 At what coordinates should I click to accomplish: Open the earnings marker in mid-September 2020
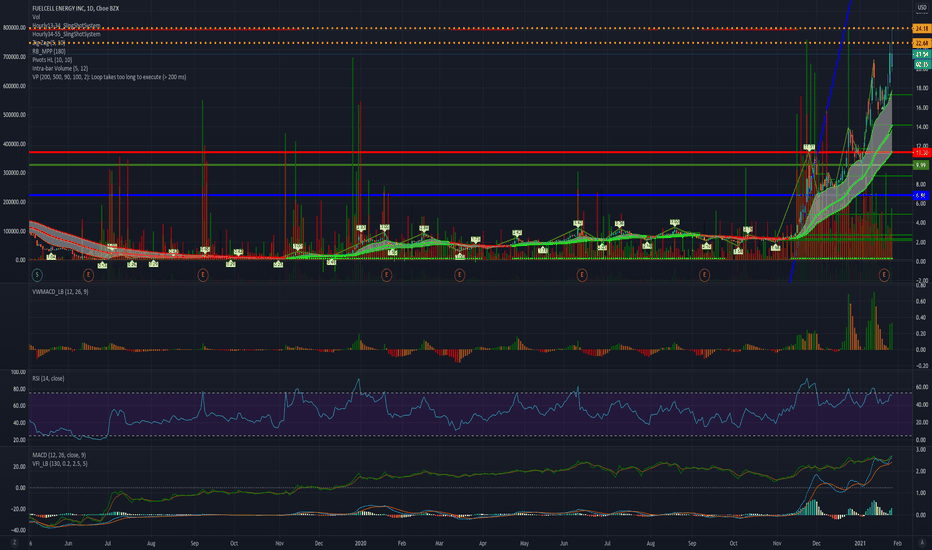click(704, 275)
